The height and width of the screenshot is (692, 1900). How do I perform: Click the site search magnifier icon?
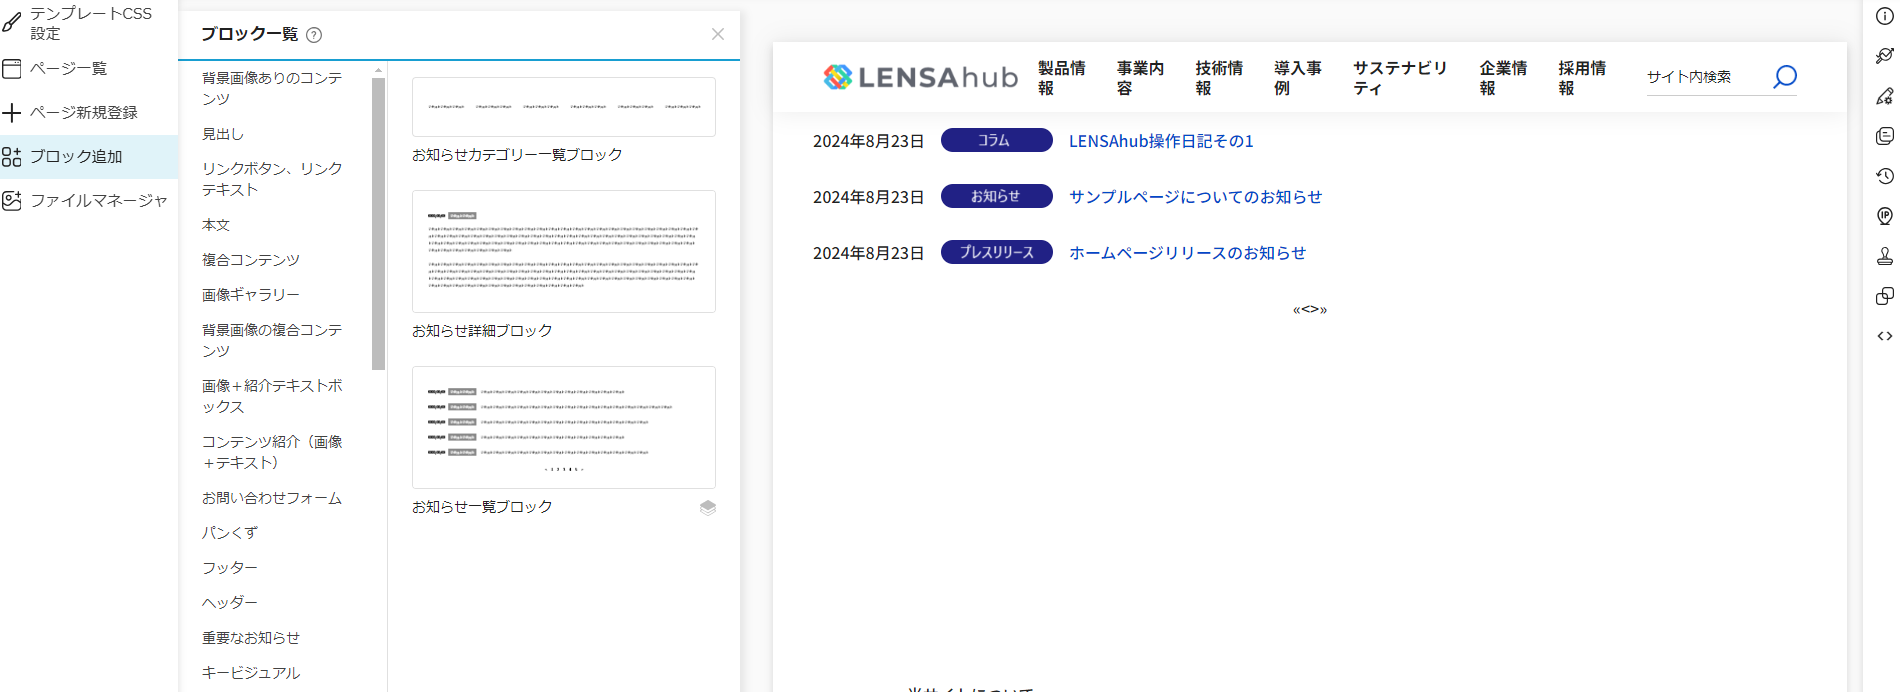coord(1785,76)
